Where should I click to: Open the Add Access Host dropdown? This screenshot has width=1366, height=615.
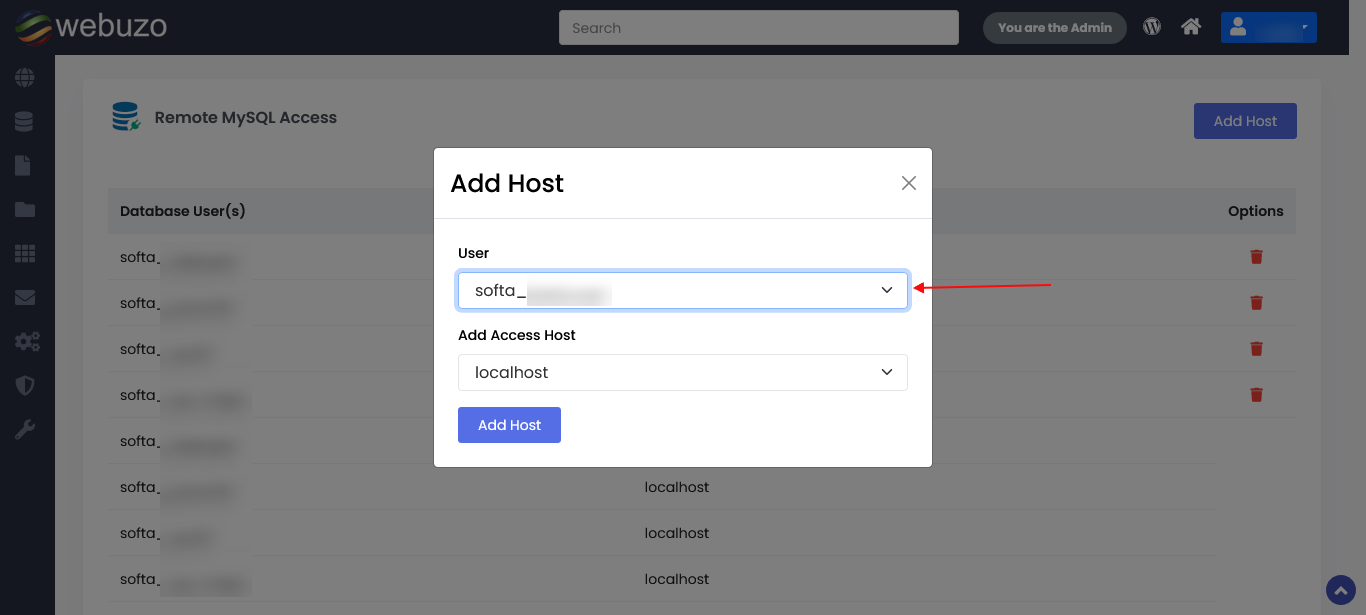pyautogui.click(x=682, y=372)
